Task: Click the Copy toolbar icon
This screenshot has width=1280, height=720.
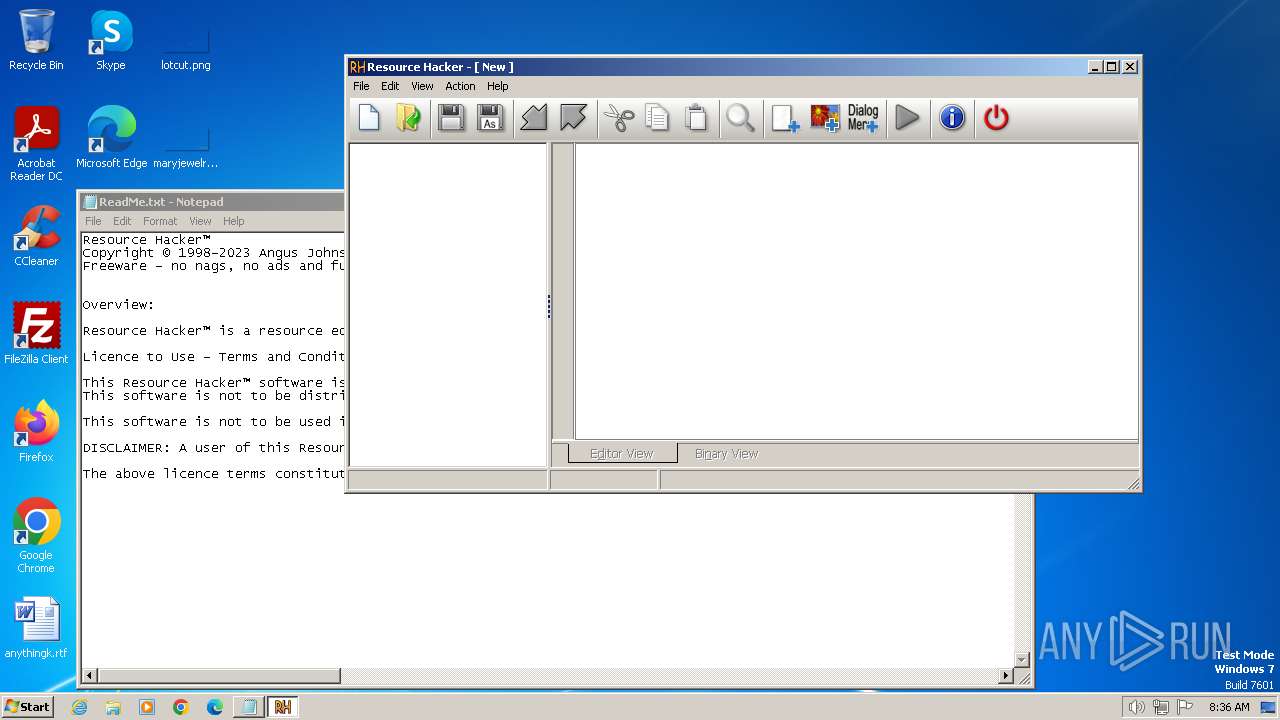Action: (x=657, y=118)
